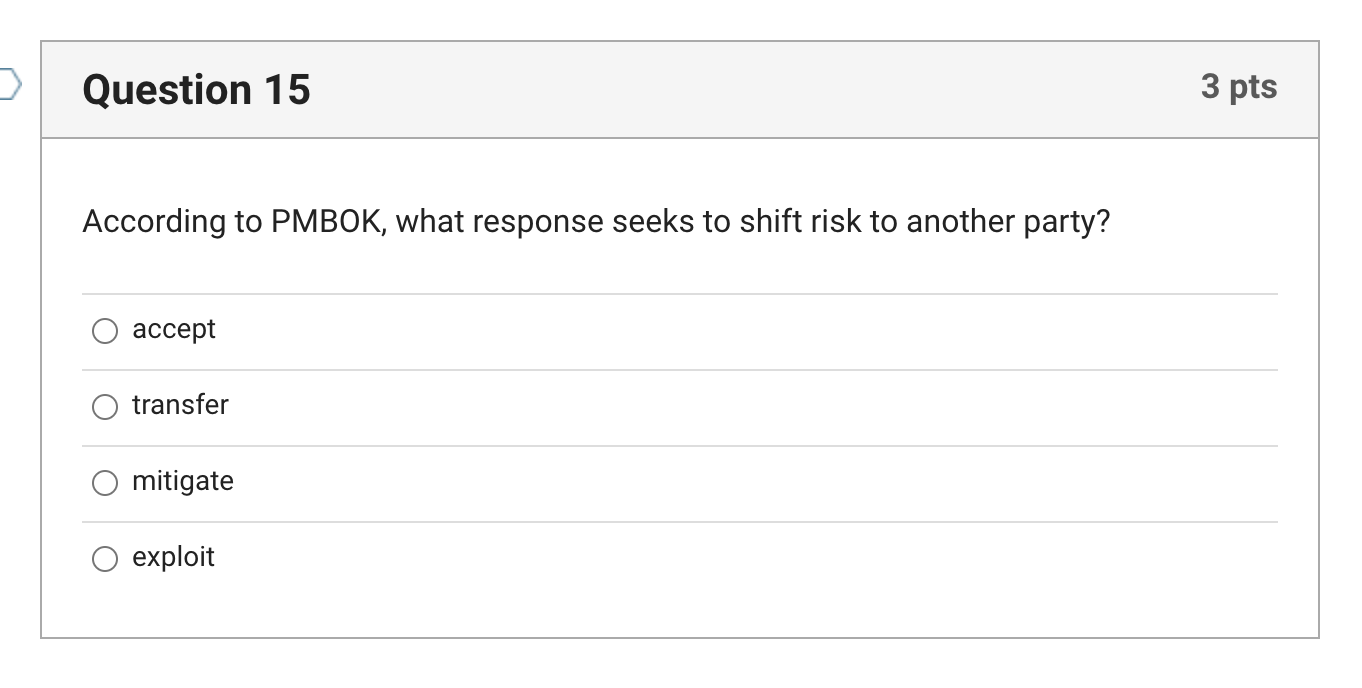Viewport: 1362px width, 688px height.
Task: Click blank space in the transfer answer row
Action: click(700, 406)
